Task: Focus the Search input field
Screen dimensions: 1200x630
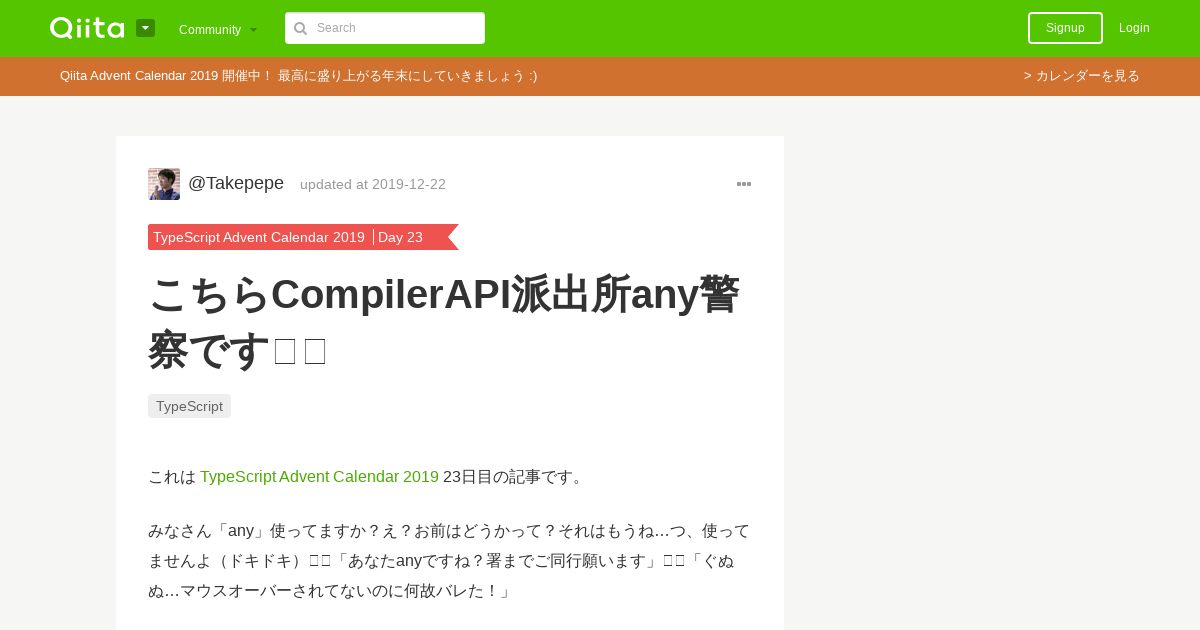Action: click(x=385, y=28)
